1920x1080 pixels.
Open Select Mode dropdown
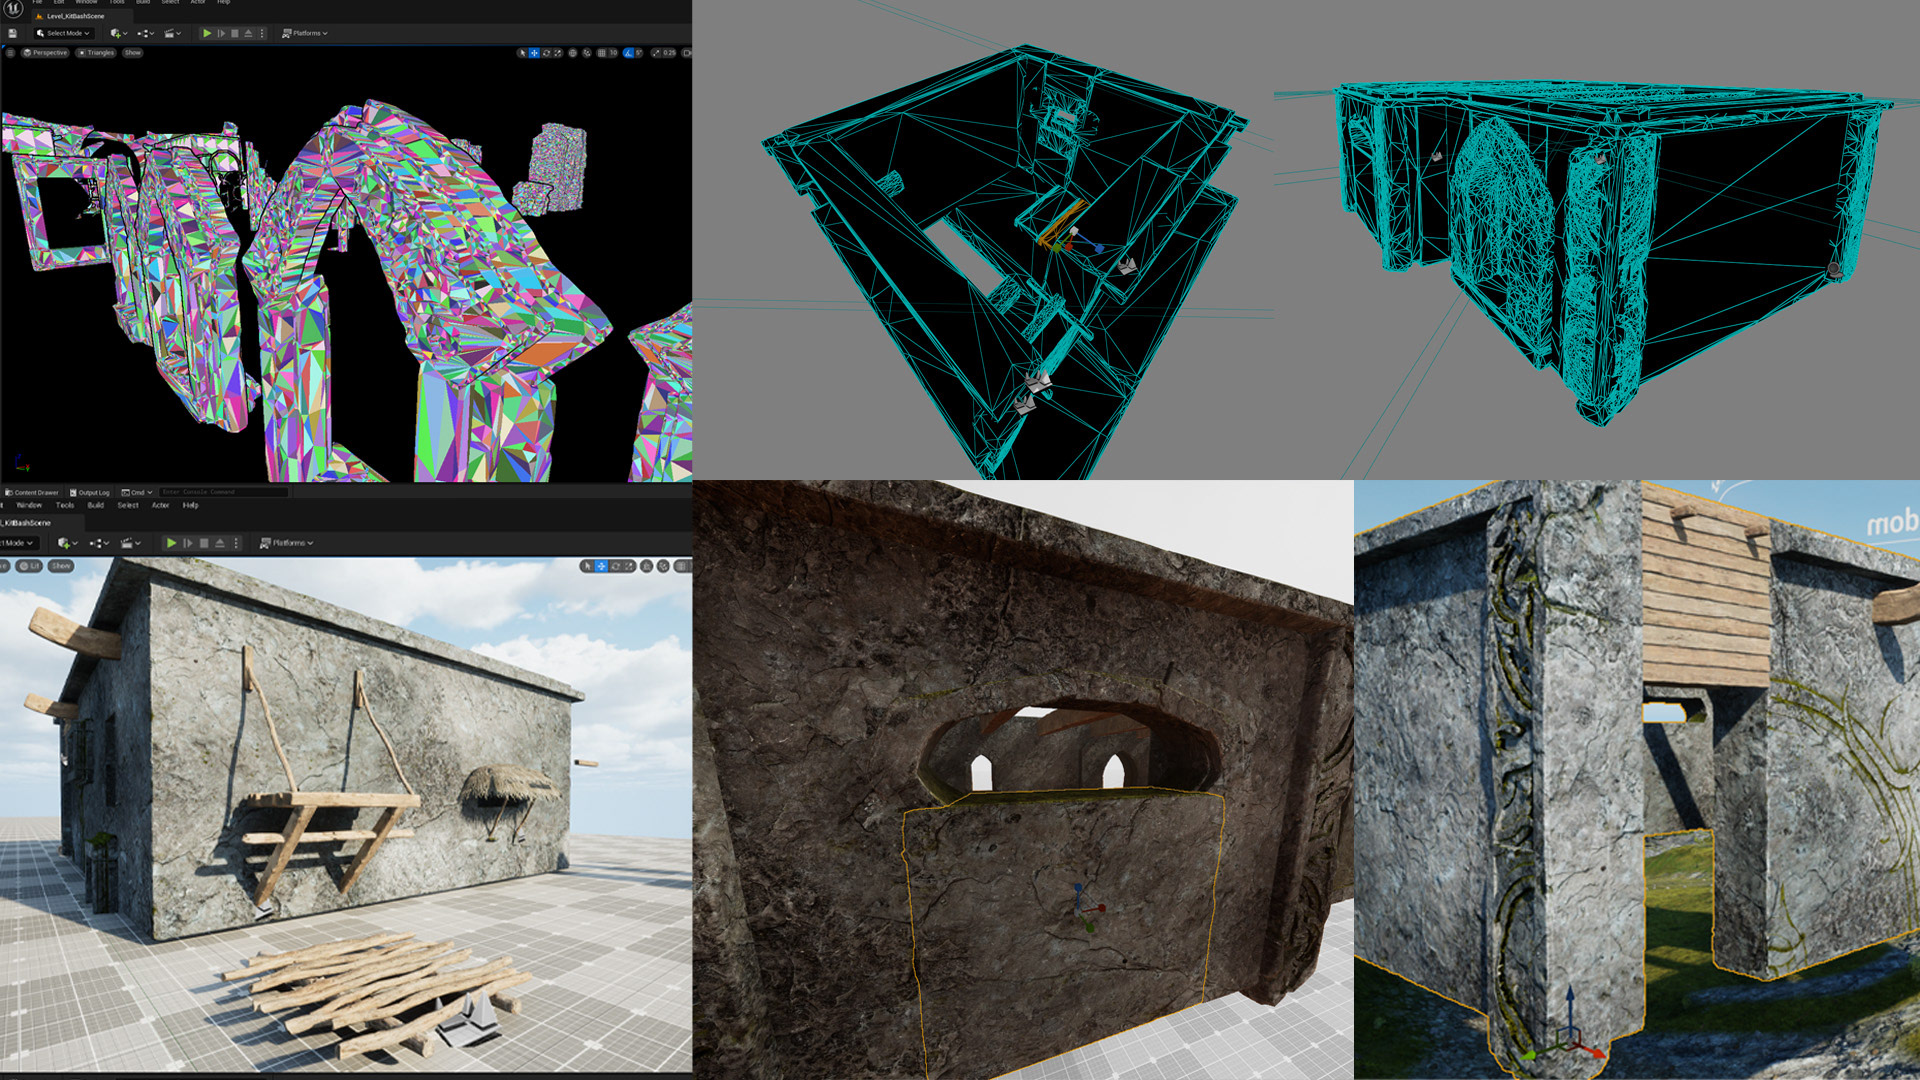click(x=63, y=33)
